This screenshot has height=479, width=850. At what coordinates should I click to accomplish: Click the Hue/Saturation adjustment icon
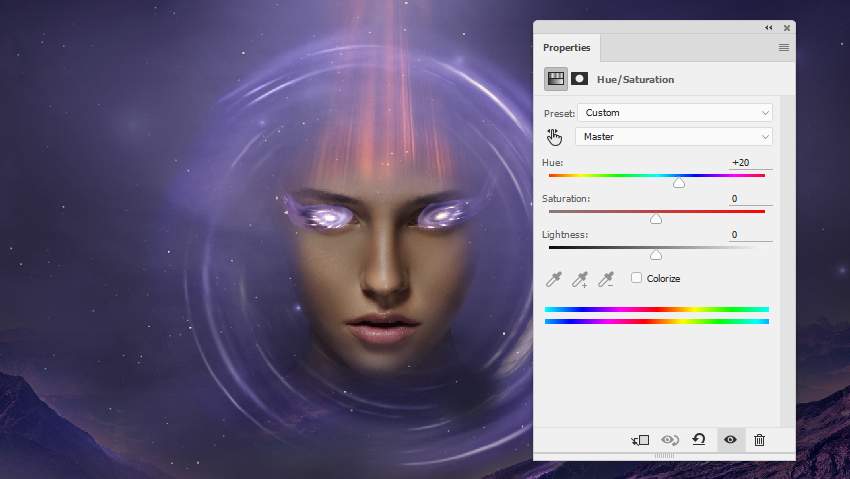555,79
